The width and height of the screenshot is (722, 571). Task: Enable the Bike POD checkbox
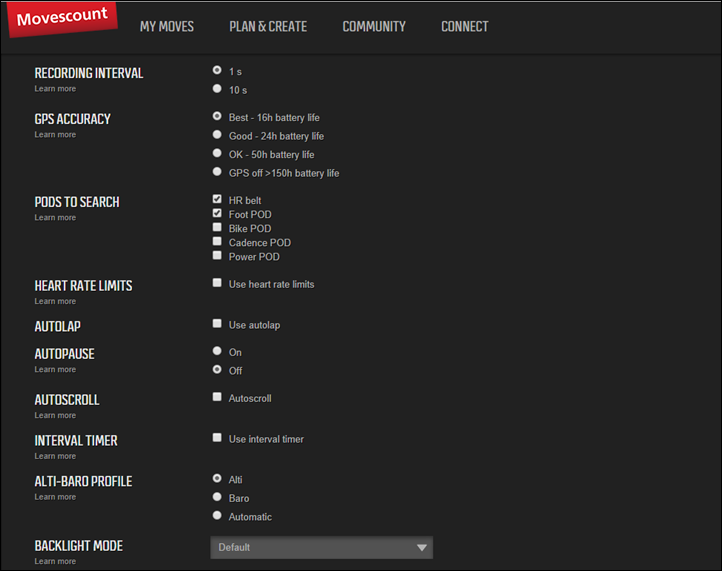pyautogui.click(x=217, y=227)
